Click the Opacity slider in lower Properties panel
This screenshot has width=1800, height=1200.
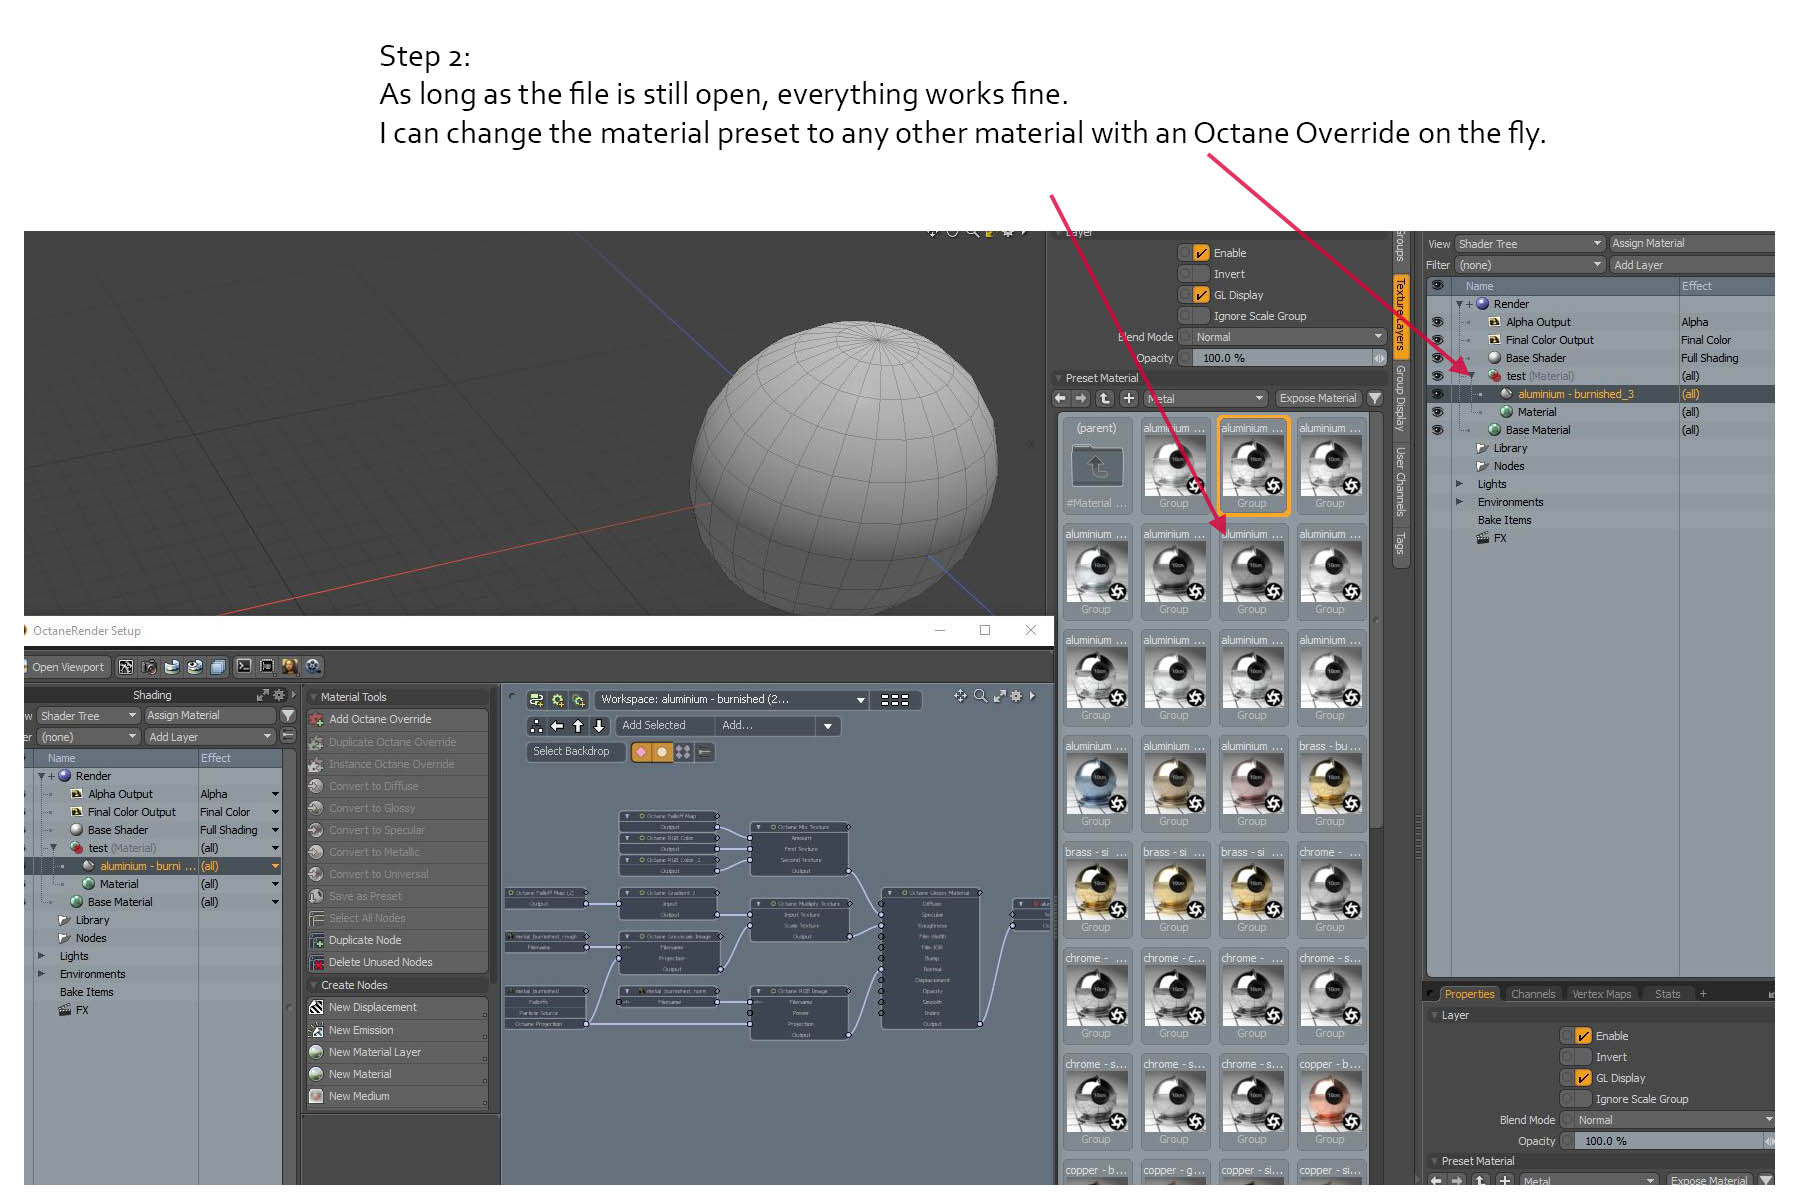point(1668,1141)
